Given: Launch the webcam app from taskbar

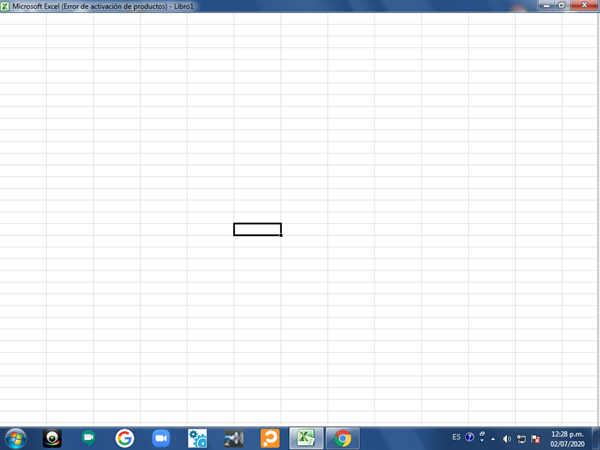Looking at the screenshot, I should (x=52, y=439).
